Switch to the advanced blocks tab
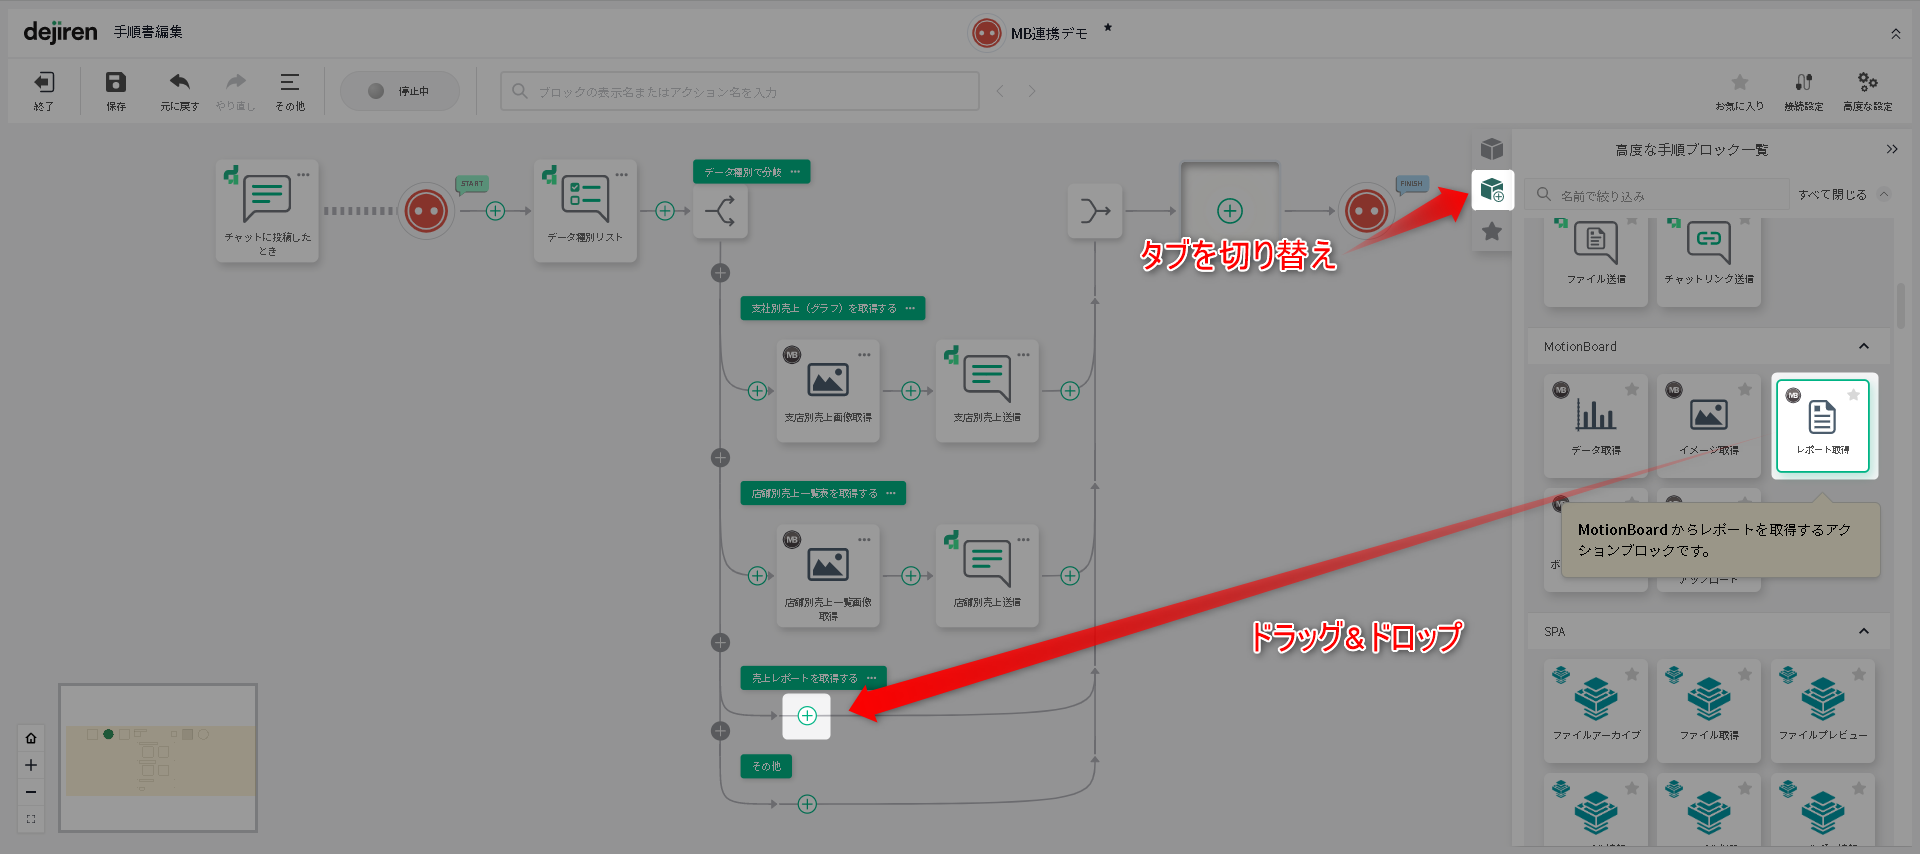Viewport: 1920px width, 854px height. (x=1492, y=189)
